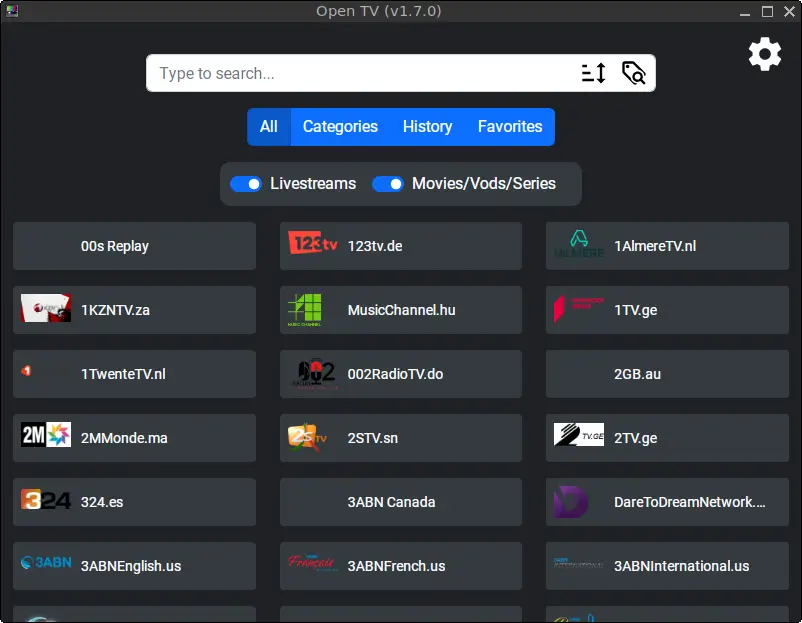
Task: Click the 002RadioTV.do microphone logo
Action: tap(314, 373)
